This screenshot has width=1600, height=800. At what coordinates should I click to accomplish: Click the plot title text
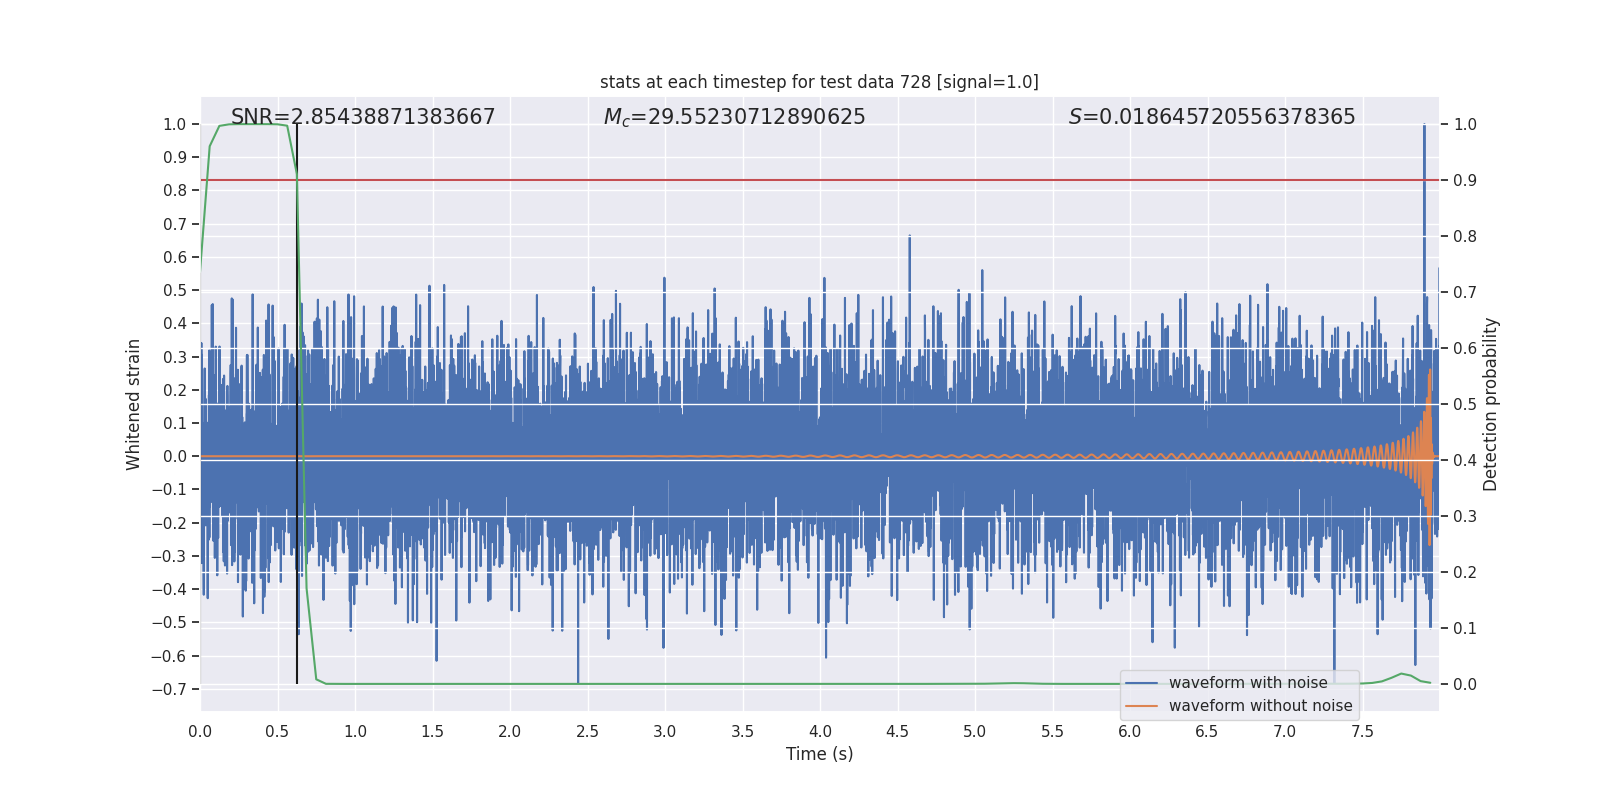pos(819,82)
